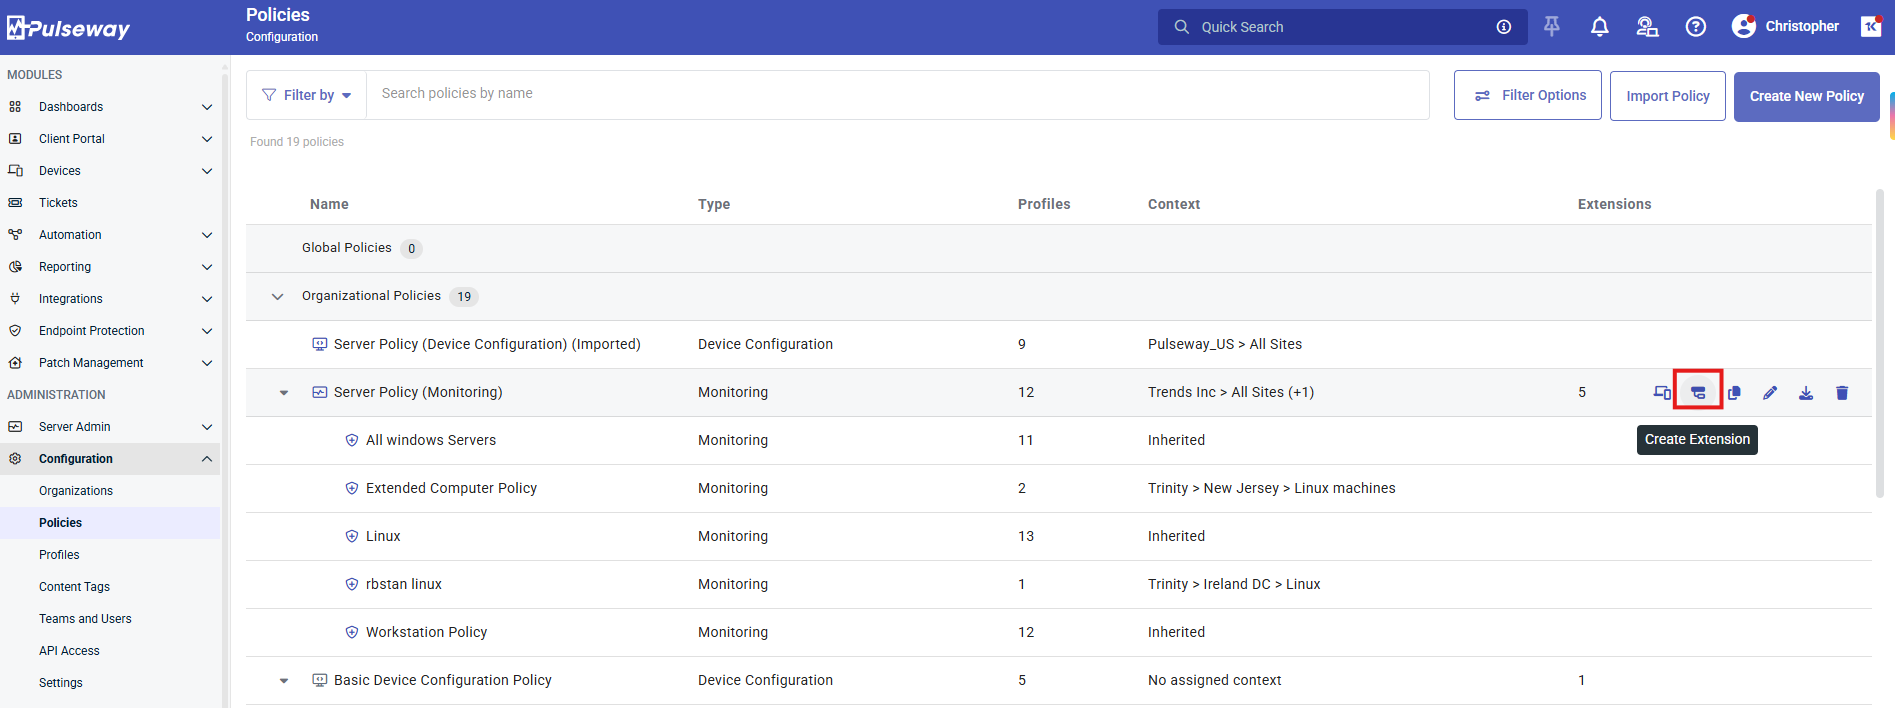Open Profiles in the sidebar
Viewport: 1895px width, 708px height.
tap(59, 555)
